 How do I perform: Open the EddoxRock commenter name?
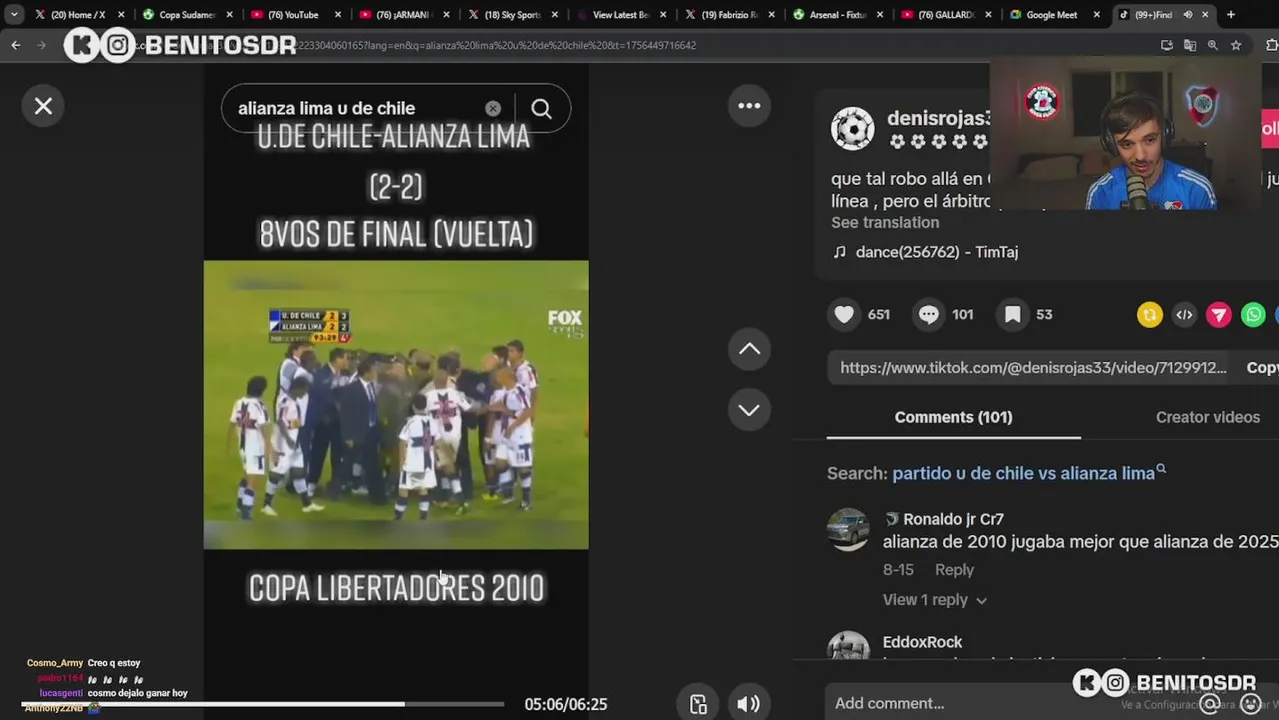coord(922,642)
